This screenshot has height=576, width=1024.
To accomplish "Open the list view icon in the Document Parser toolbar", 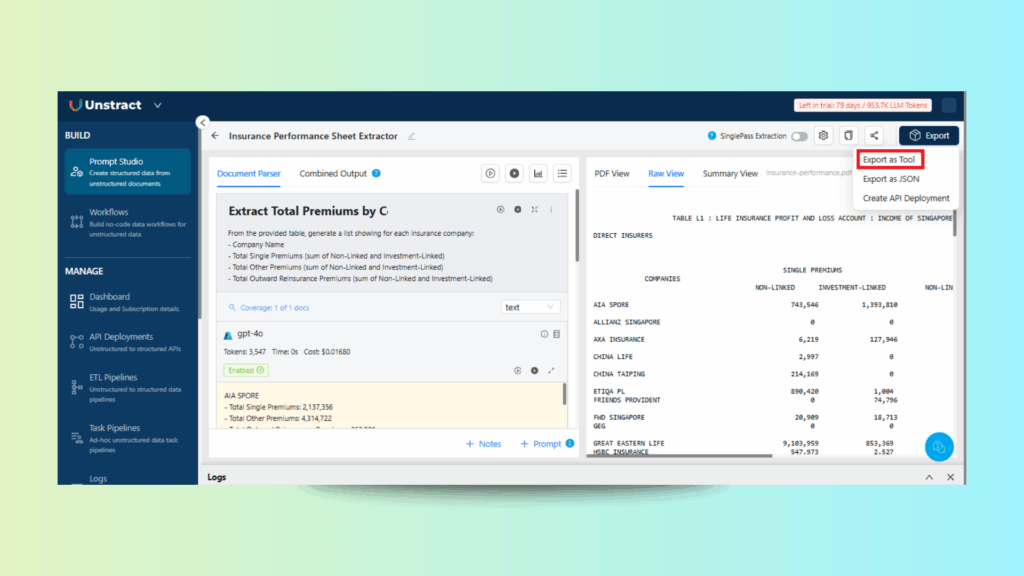I will [563, 173].
